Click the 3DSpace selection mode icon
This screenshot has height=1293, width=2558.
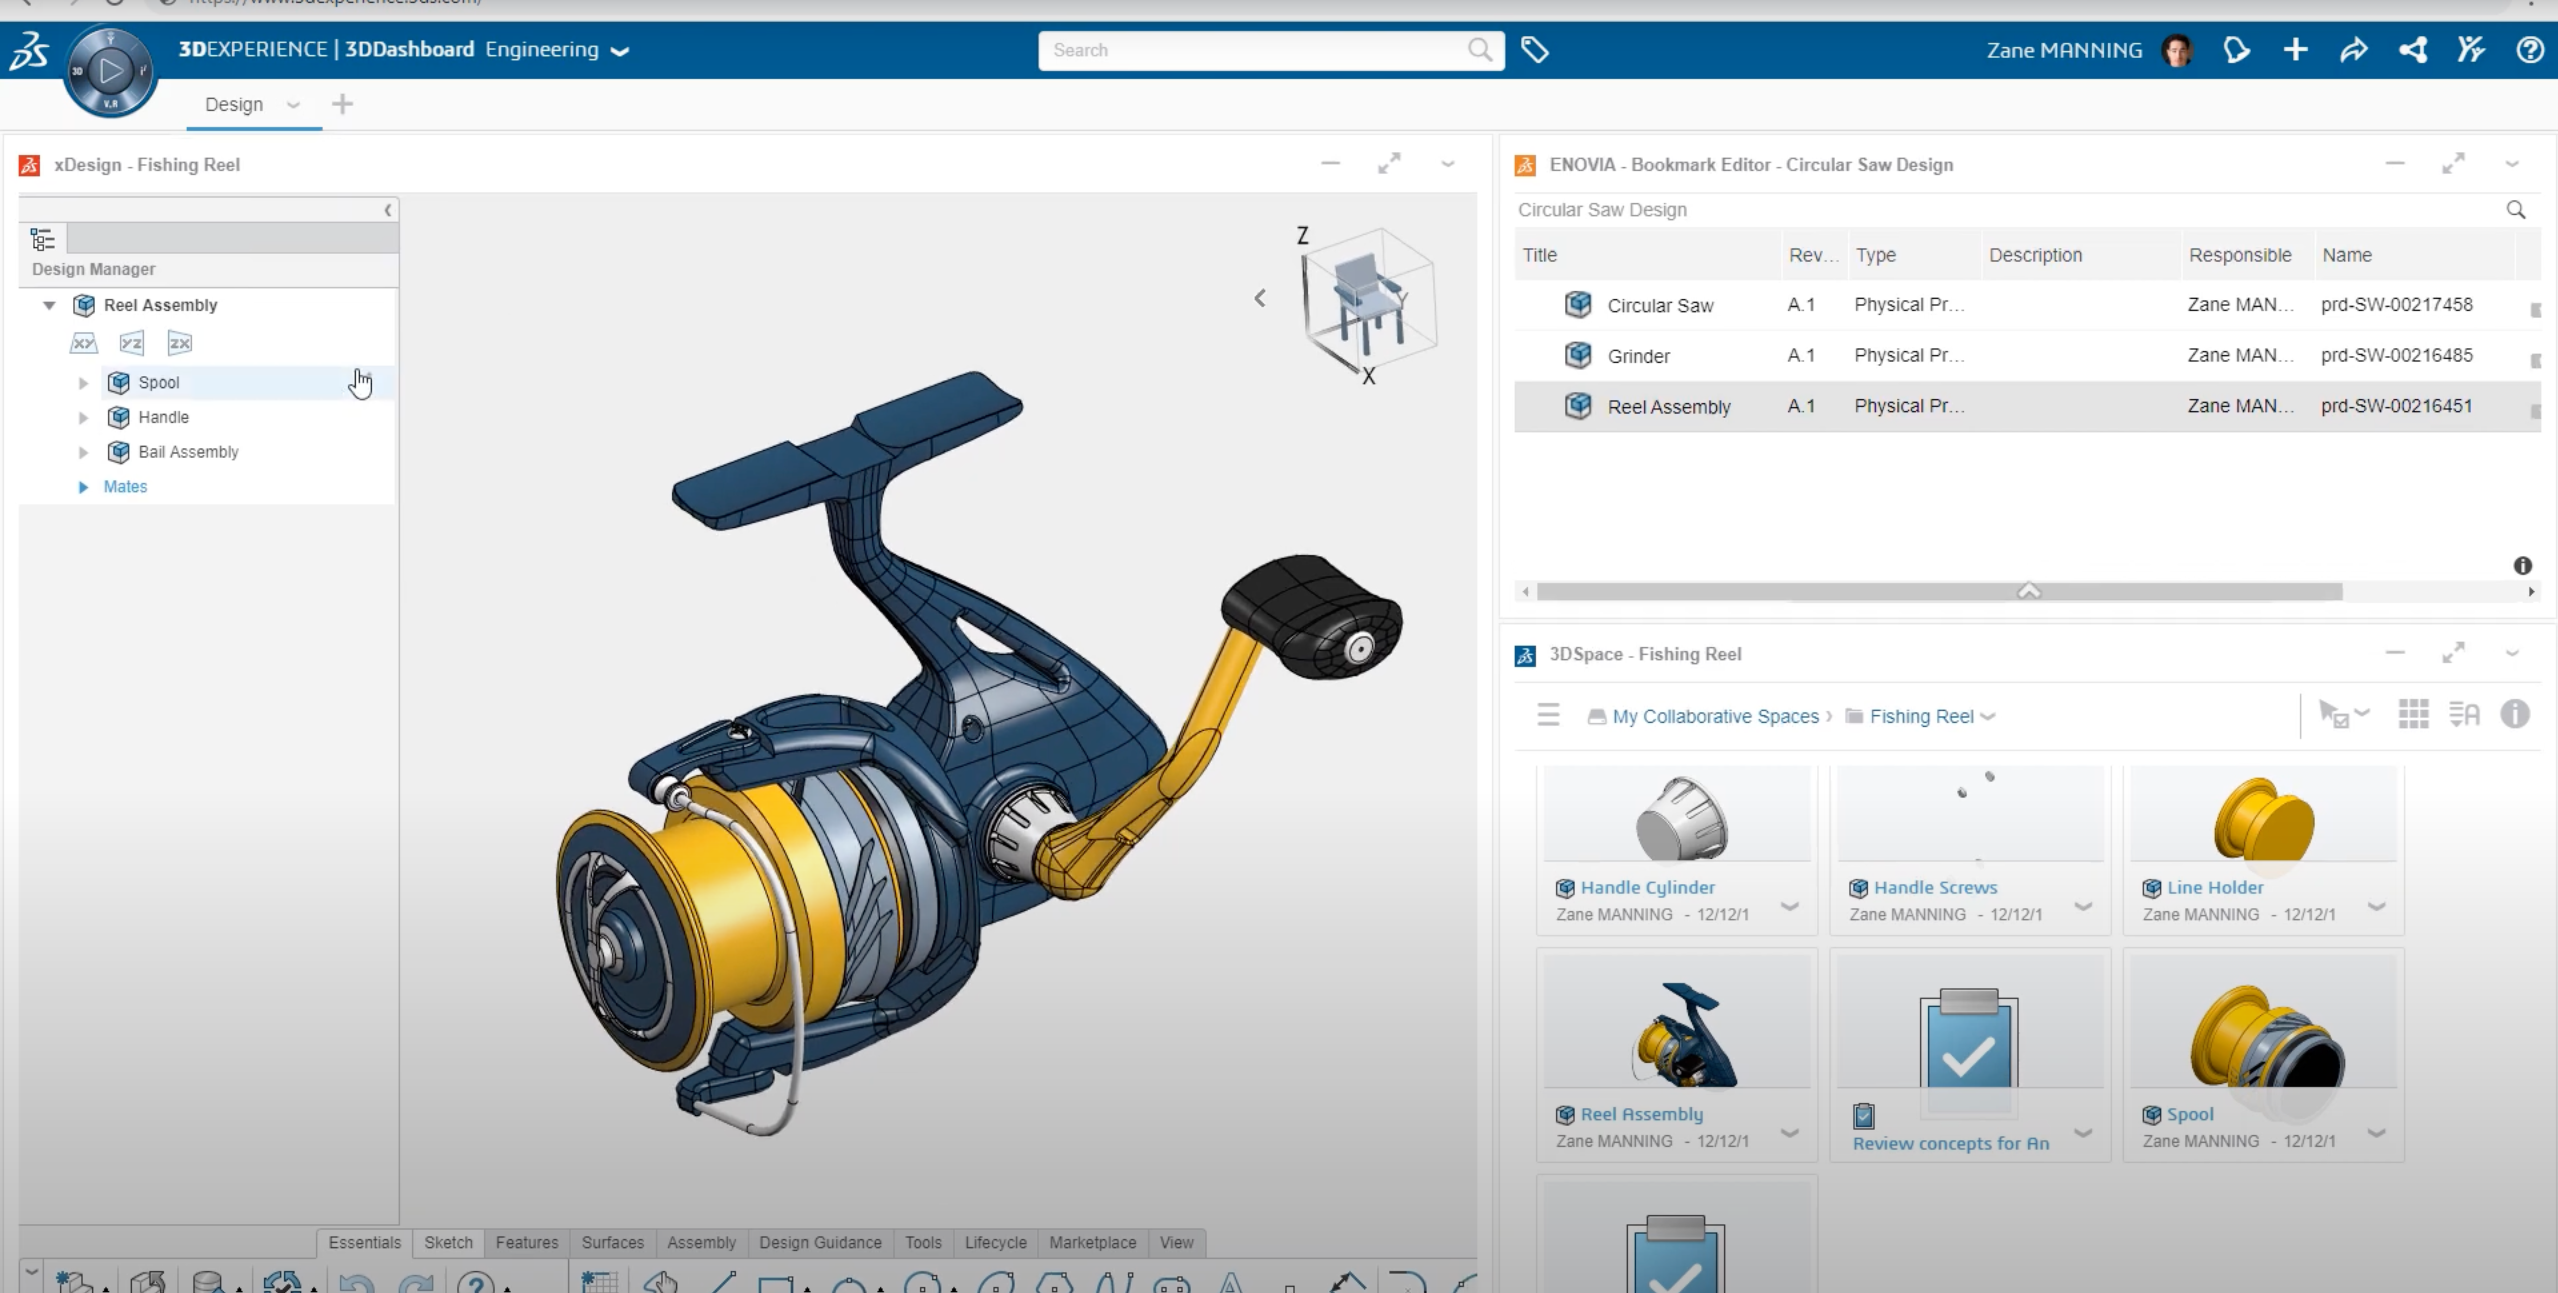[x=2343, y=715]
